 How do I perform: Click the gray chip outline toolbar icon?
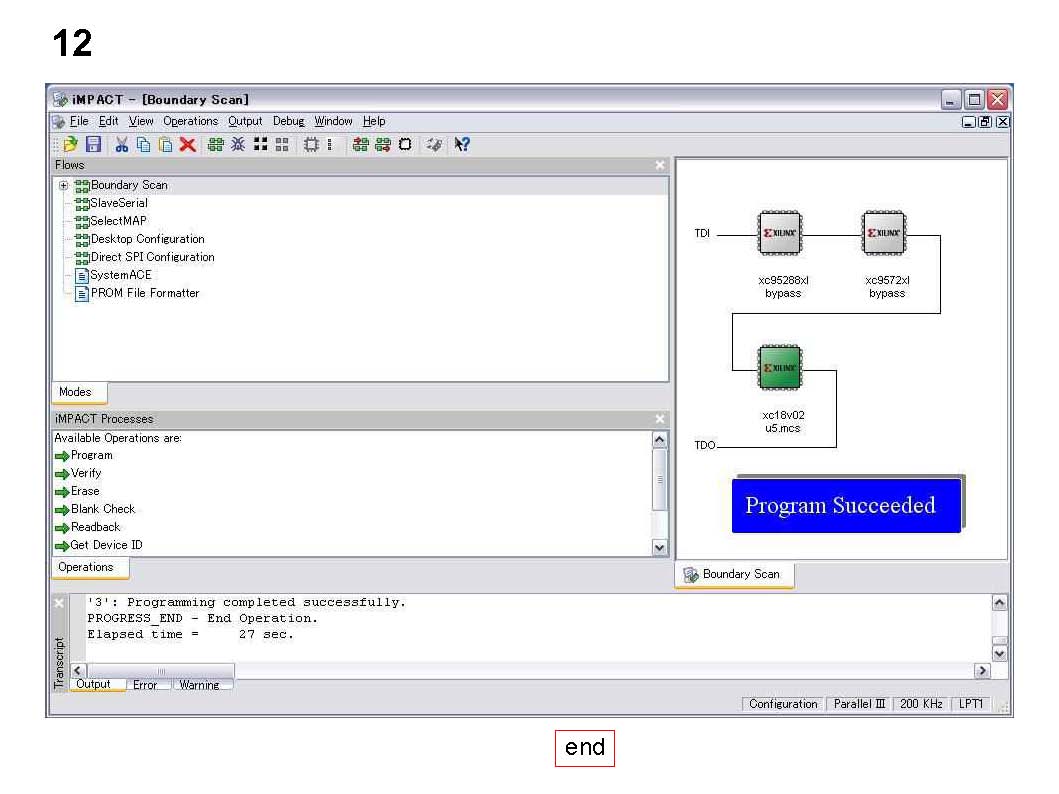point(311,144)
